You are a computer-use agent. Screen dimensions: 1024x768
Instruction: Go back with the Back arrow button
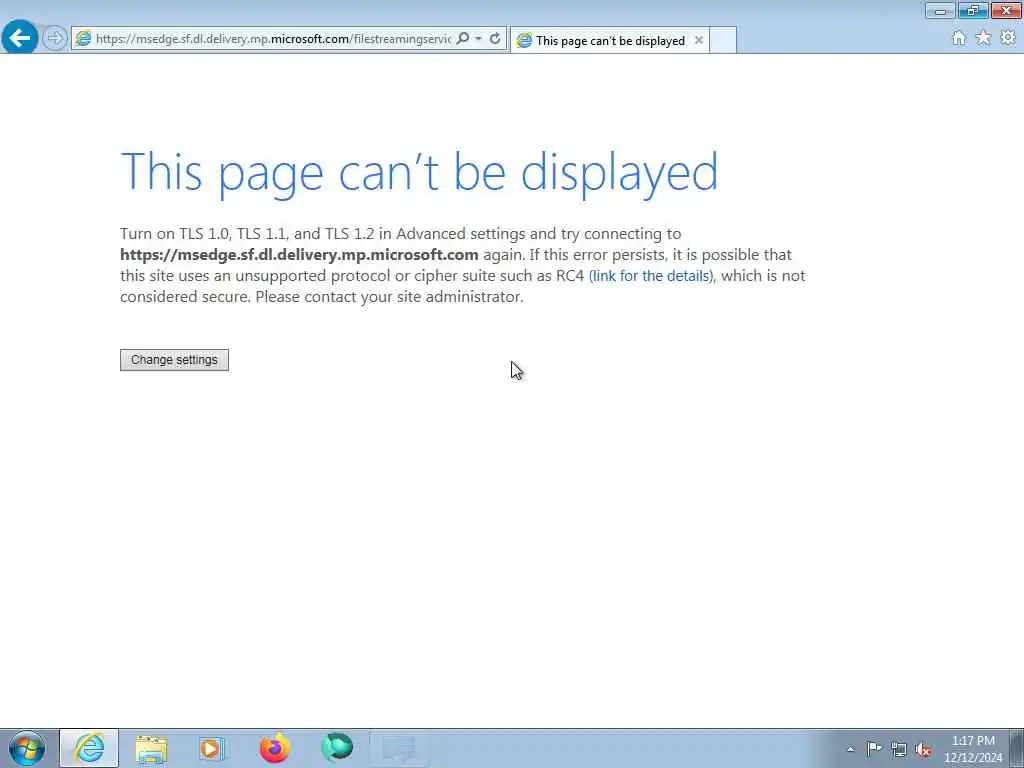point(20,38)
